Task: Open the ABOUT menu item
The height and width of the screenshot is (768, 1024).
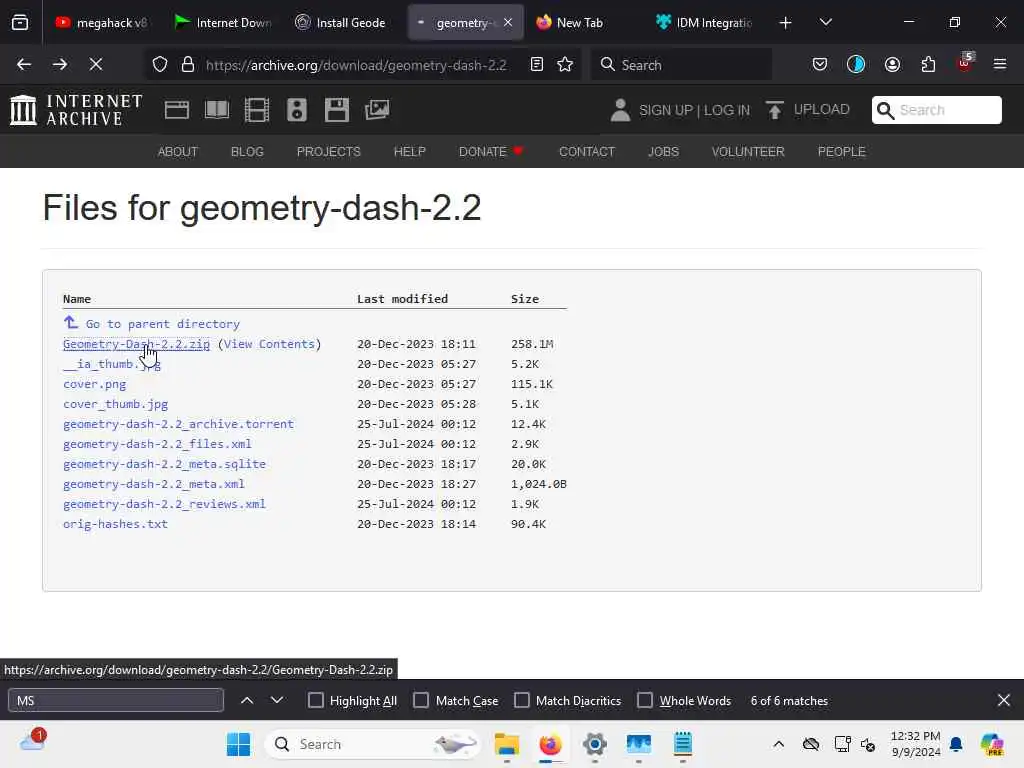Action: tap(178, 152)
